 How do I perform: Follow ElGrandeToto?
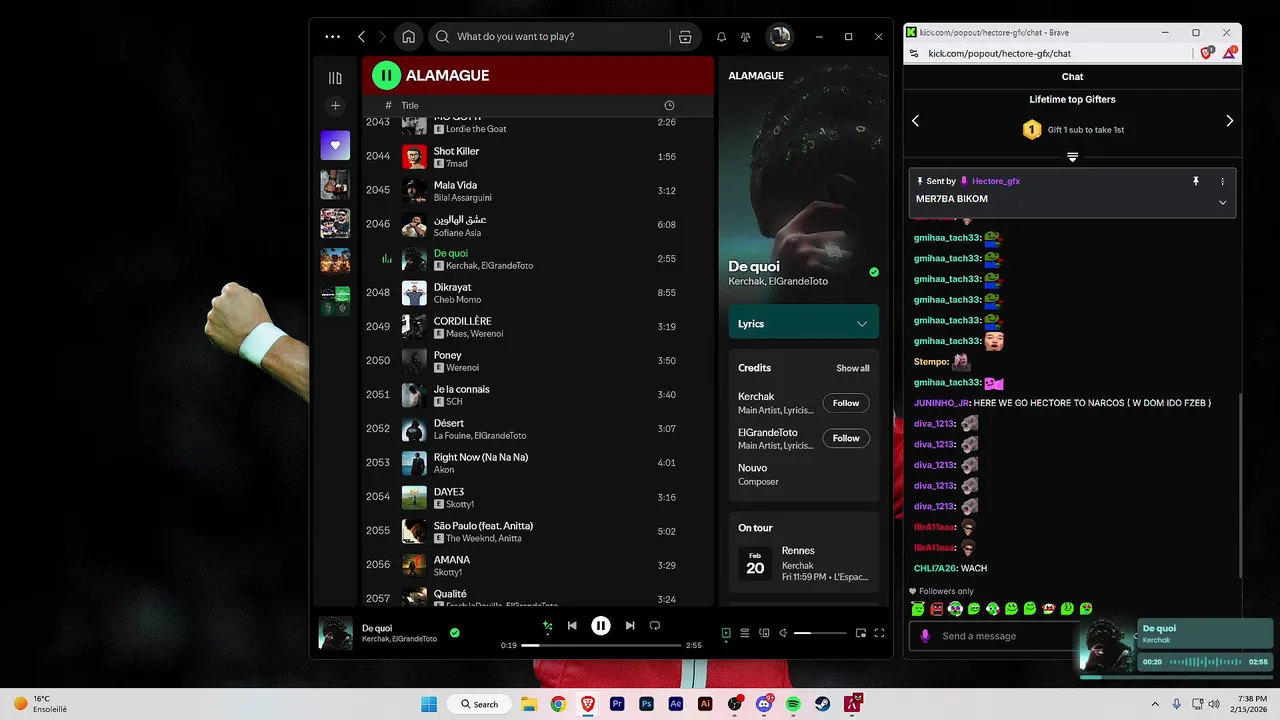846,438
